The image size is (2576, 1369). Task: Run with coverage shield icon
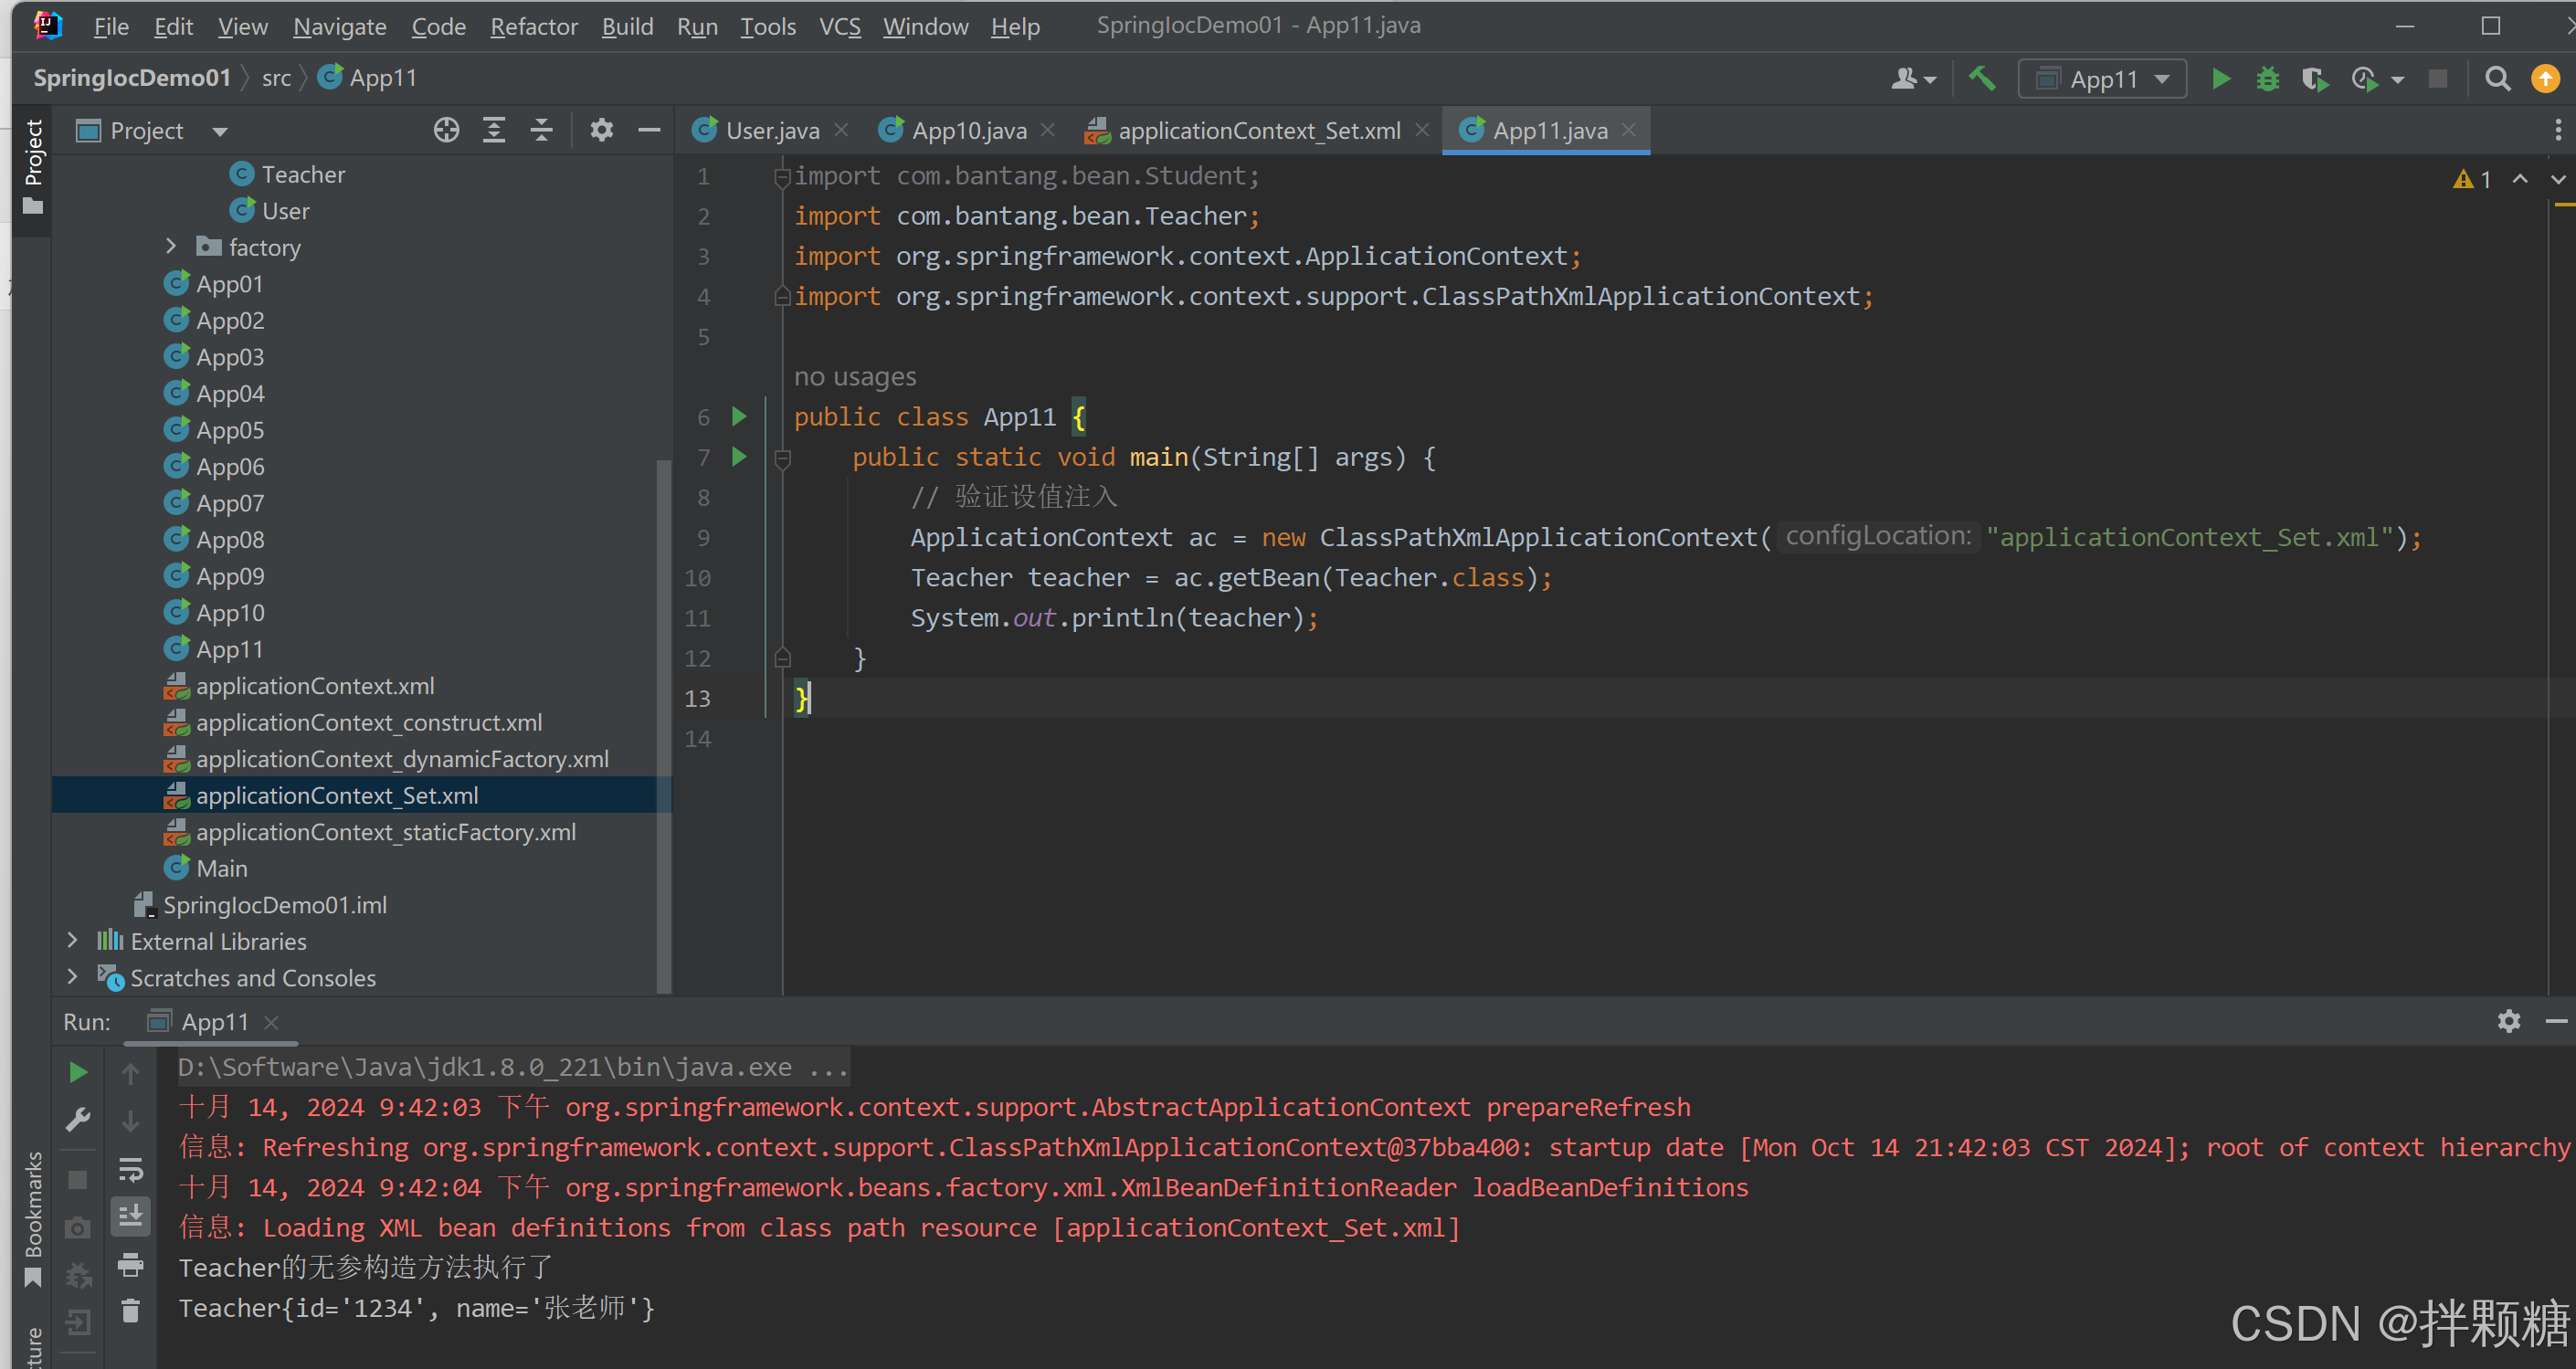click(x=2314, y=78)
